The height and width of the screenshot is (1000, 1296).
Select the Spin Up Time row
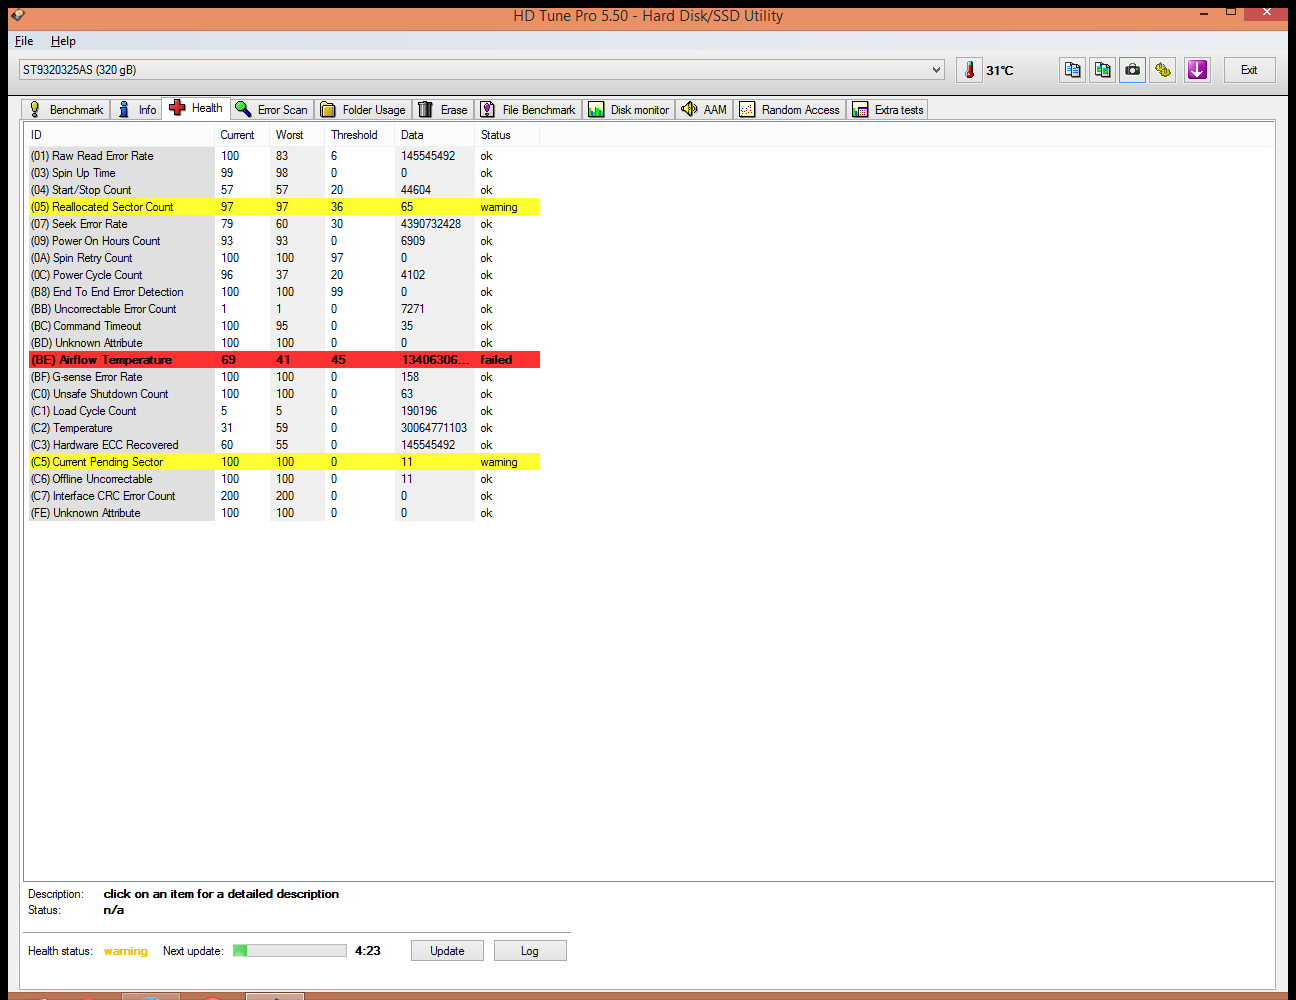pyautogui.click(x=284, y=173)
